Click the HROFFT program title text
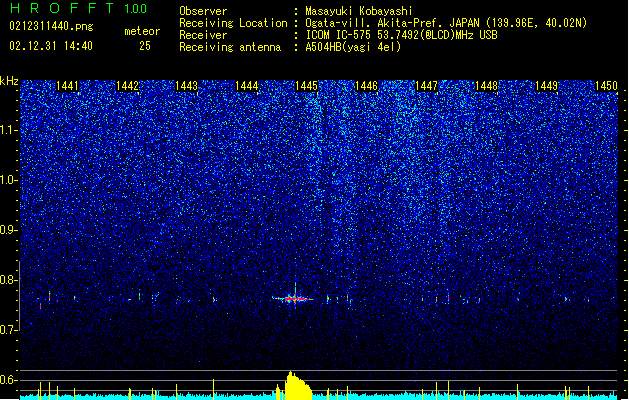The height and width of the screenshot is (400, 629). (62, 8)
